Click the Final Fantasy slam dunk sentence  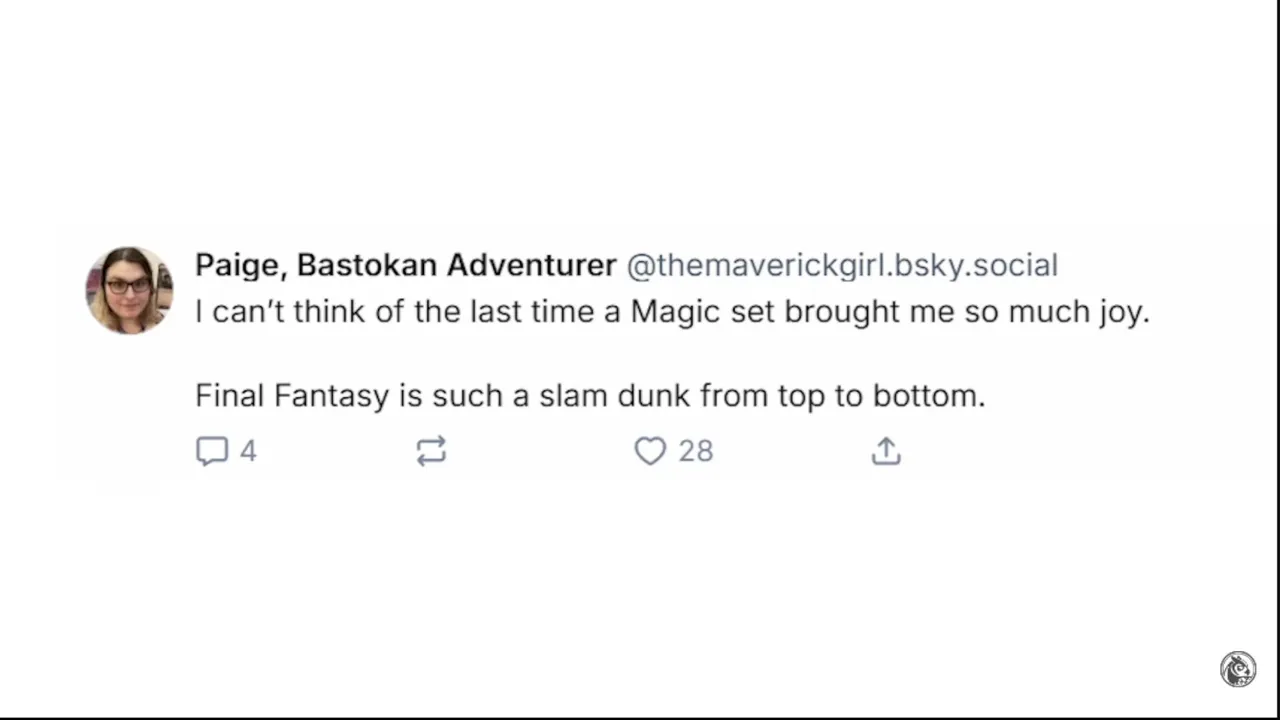coord(590,396)
